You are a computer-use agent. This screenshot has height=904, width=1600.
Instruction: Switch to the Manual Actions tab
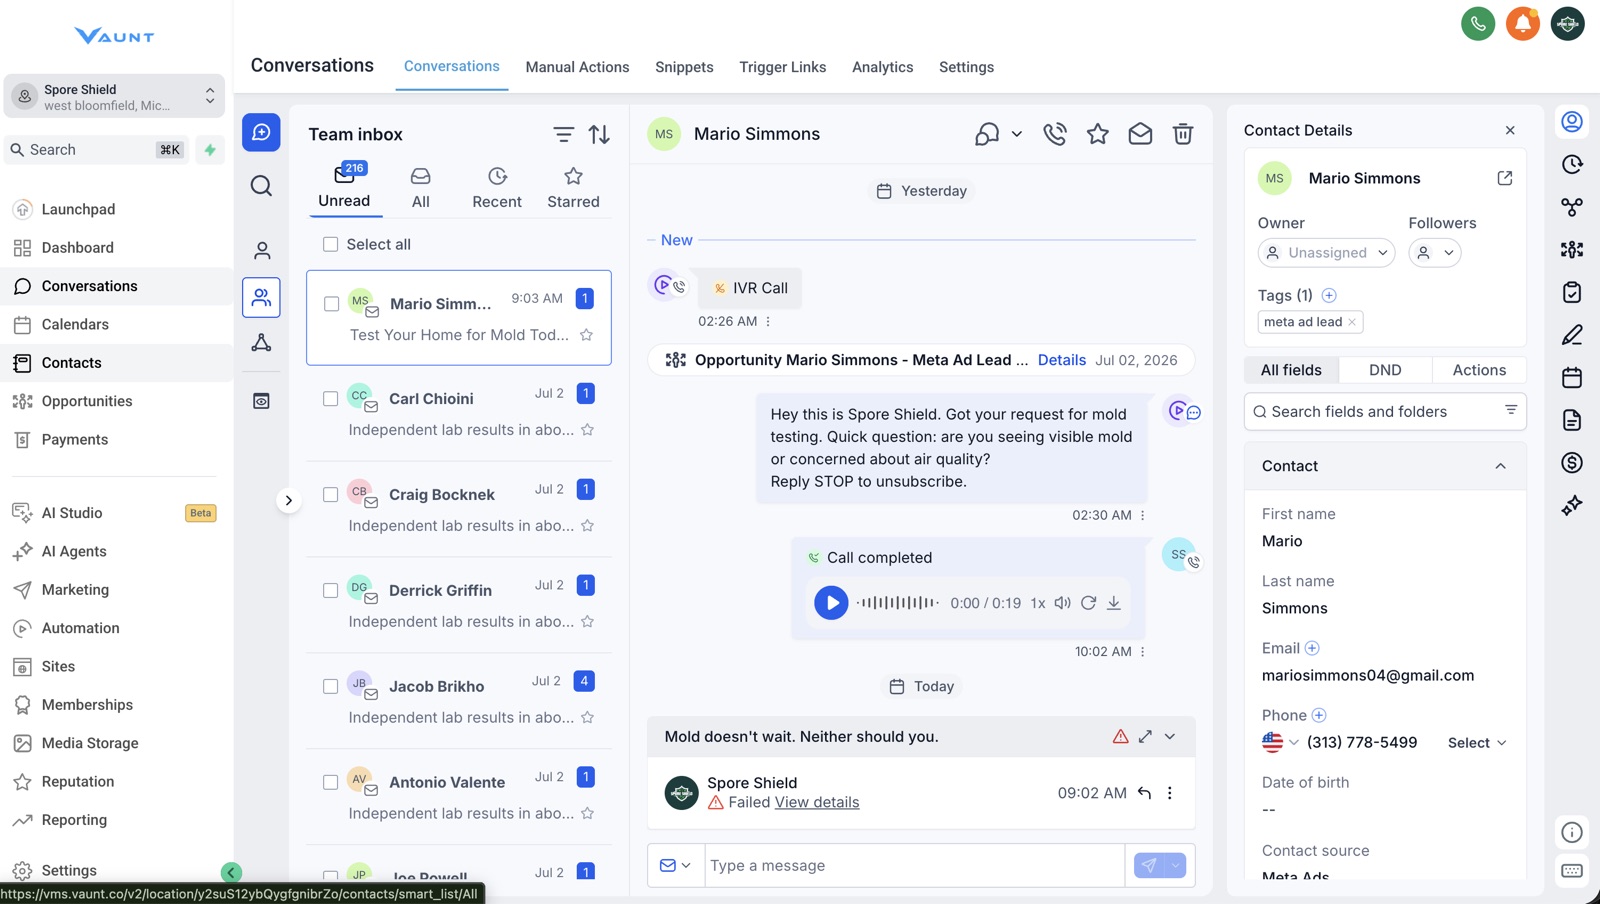(x=577, y=67)
